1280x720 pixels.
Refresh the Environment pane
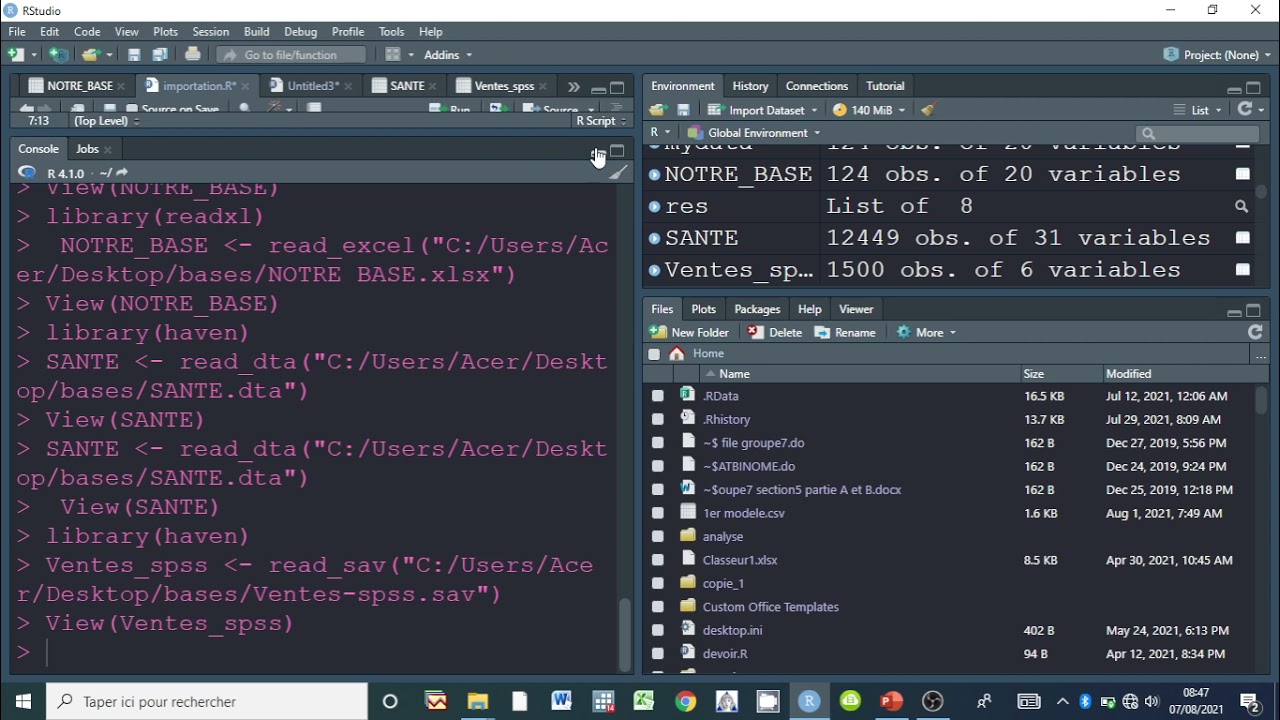pos(1245,110)
